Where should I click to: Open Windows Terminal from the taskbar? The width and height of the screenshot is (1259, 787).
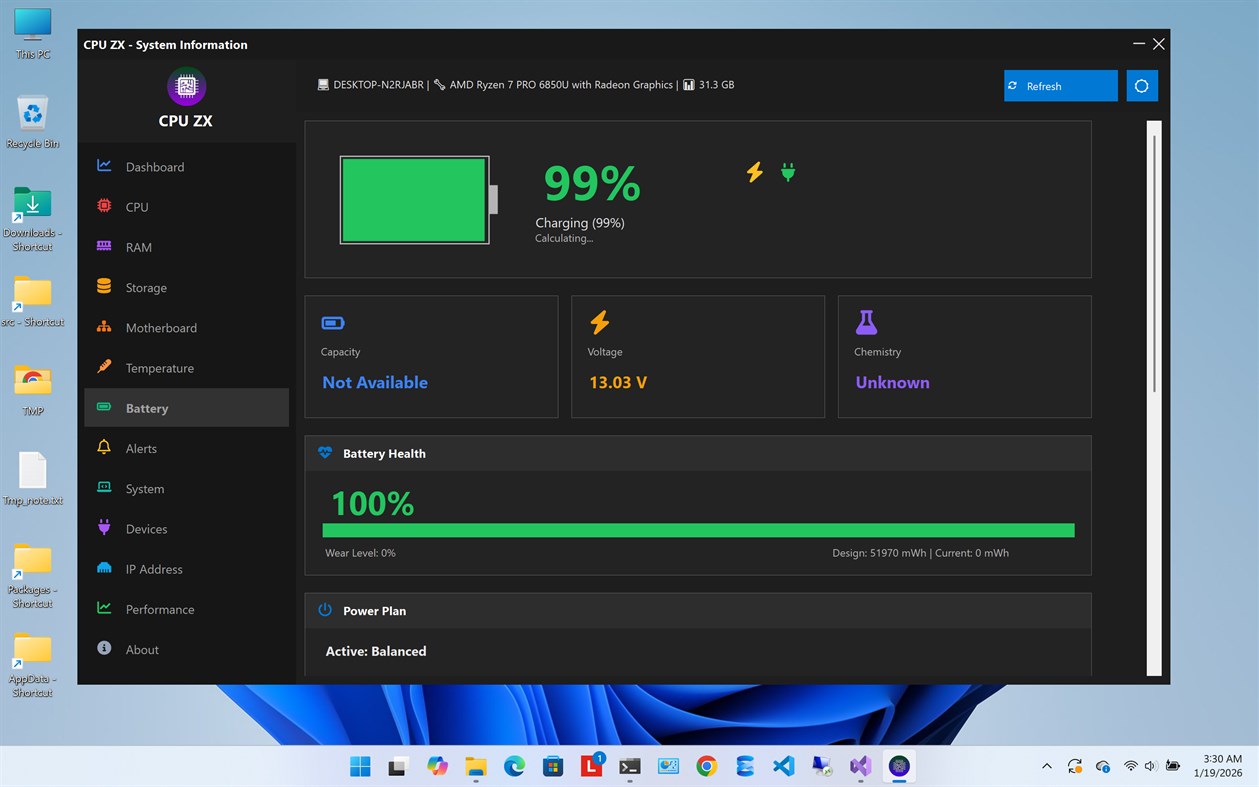point(629,766)
